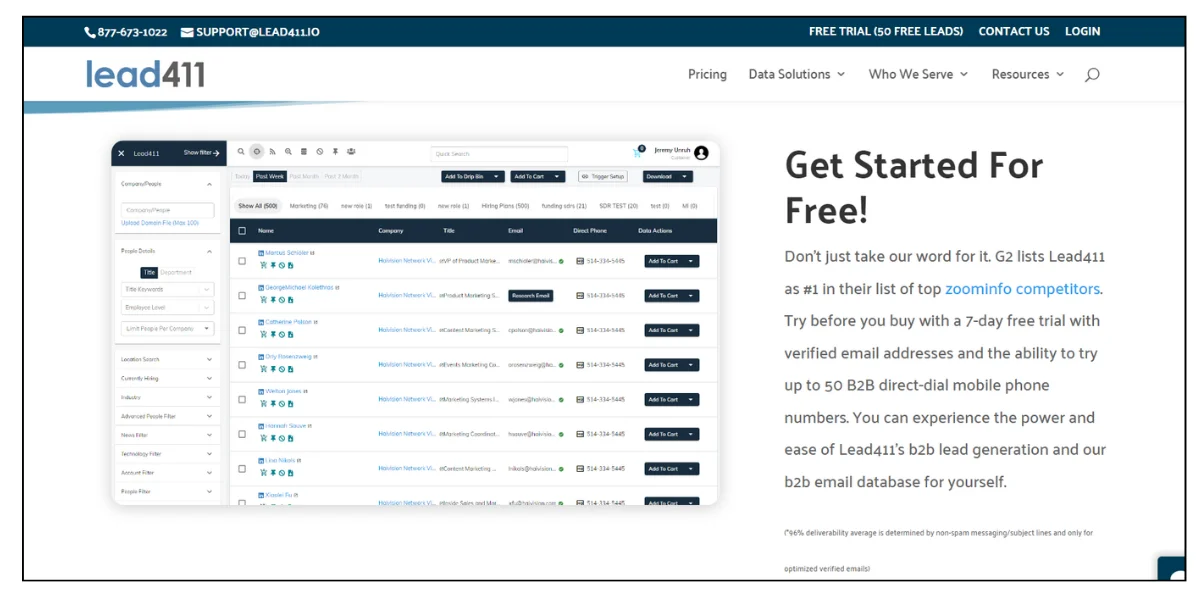This screenshot has width=1200, height=600.
Task: Open the shopping cart icon with badge
Action: click(638, 152)
